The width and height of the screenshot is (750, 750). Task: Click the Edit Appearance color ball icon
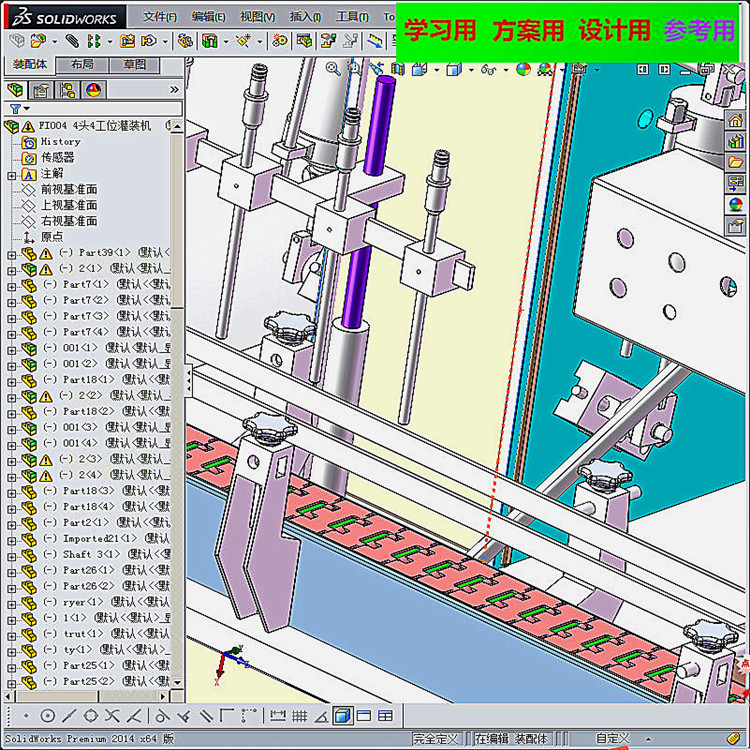[x=521, y=69]
